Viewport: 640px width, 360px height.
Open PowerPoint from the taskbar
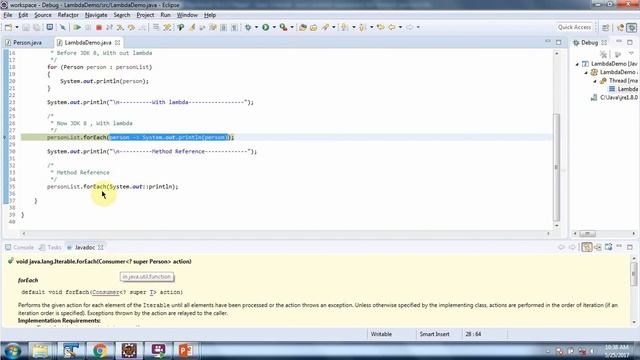pyautogui.click(x=186, y=351)
